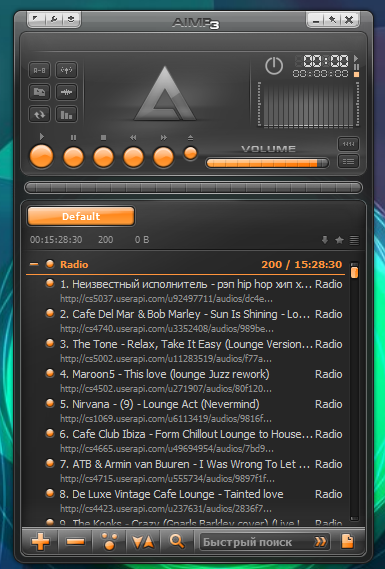385x569 pixels.
Task: Select the Radio group header
Action: point(186,264)
